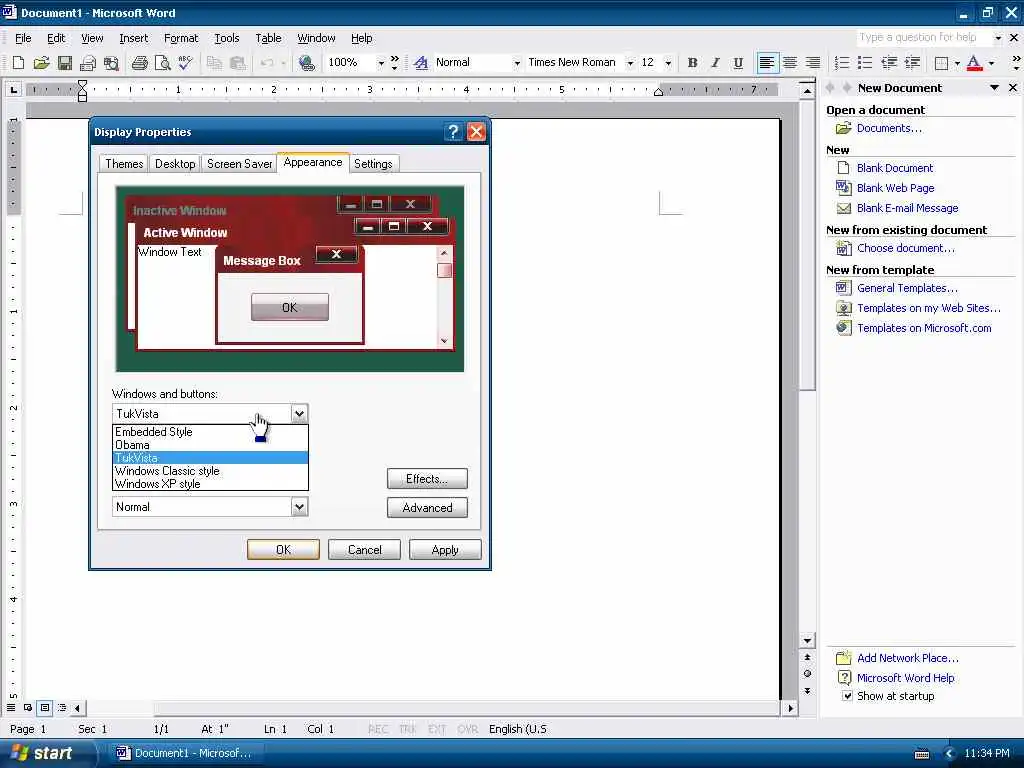Image resolution: width=1024 pixels, height=768 pixels.
Task: Open the Blank Web Page link
Action: click(895, 188)
